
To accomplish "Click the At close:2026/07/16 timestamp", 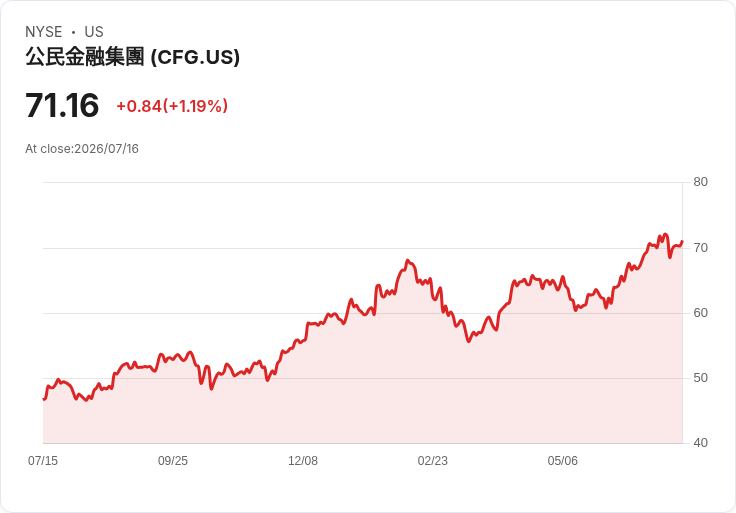I will (x=82, y=149).
